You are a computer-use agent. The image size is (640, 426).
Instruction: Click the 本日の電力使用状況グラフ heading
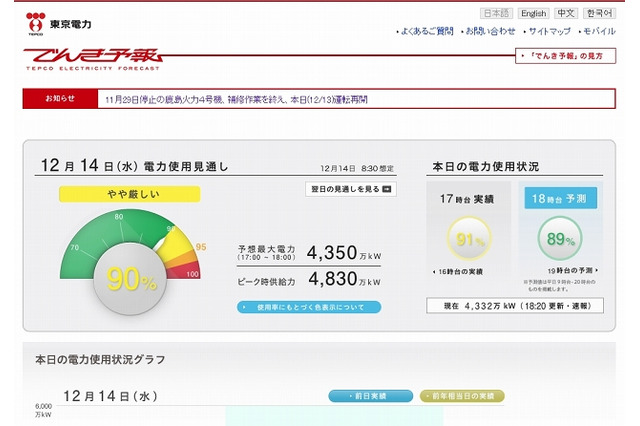pyautogui.click(x=100, y=359)
